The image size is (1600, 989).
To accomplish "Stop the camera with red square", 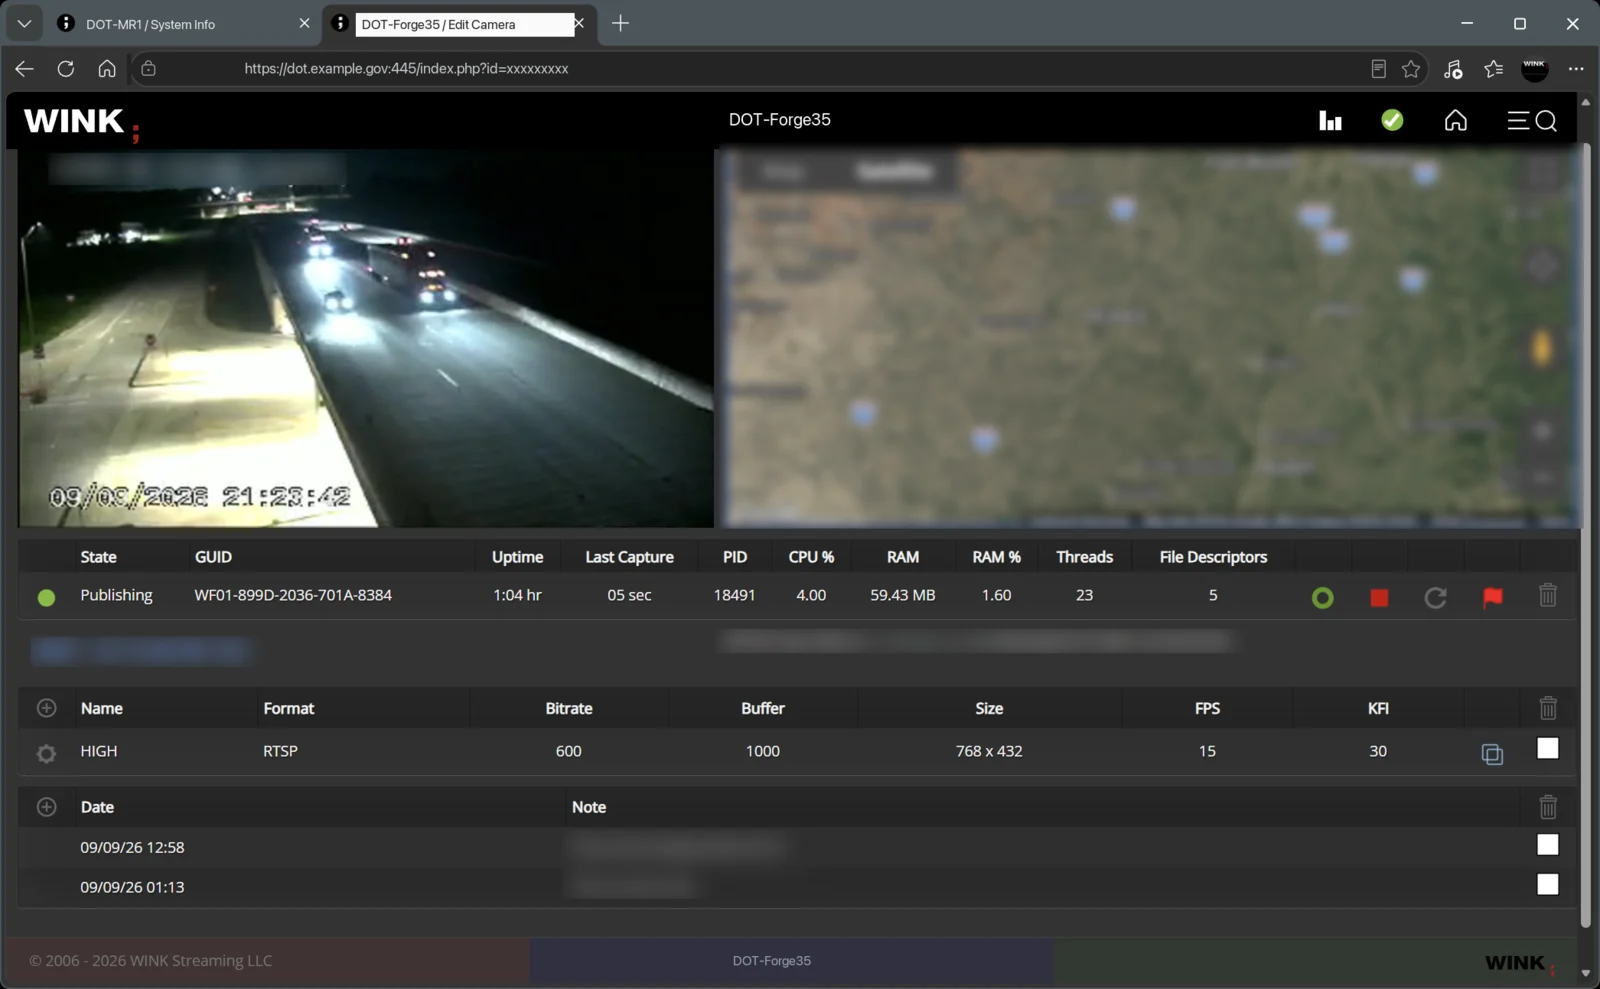I will 1379,598.
